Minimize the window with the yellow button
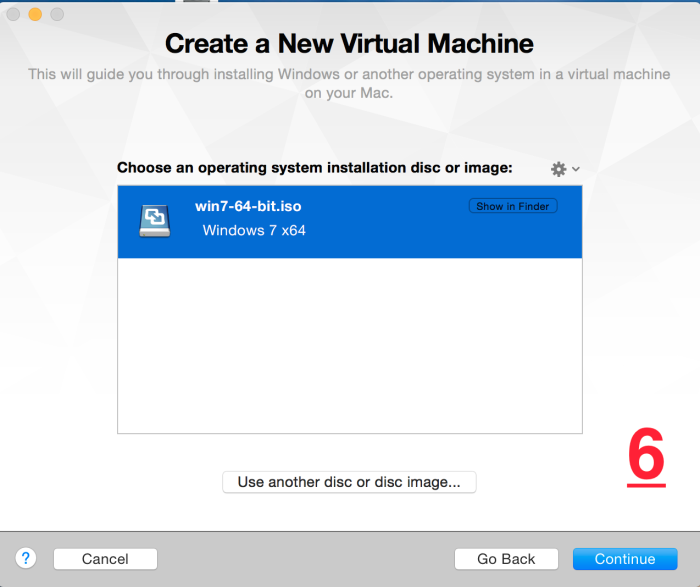Screen dimensions: 700x587 click(x=35, y=14)
